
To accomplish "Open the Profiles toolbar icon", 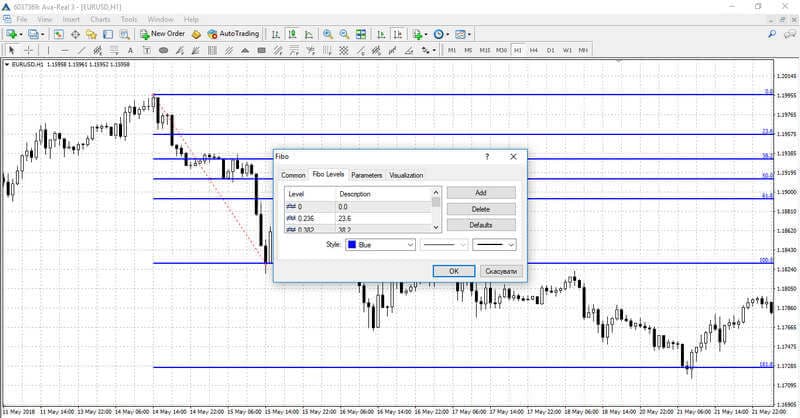I will point(33,34).
